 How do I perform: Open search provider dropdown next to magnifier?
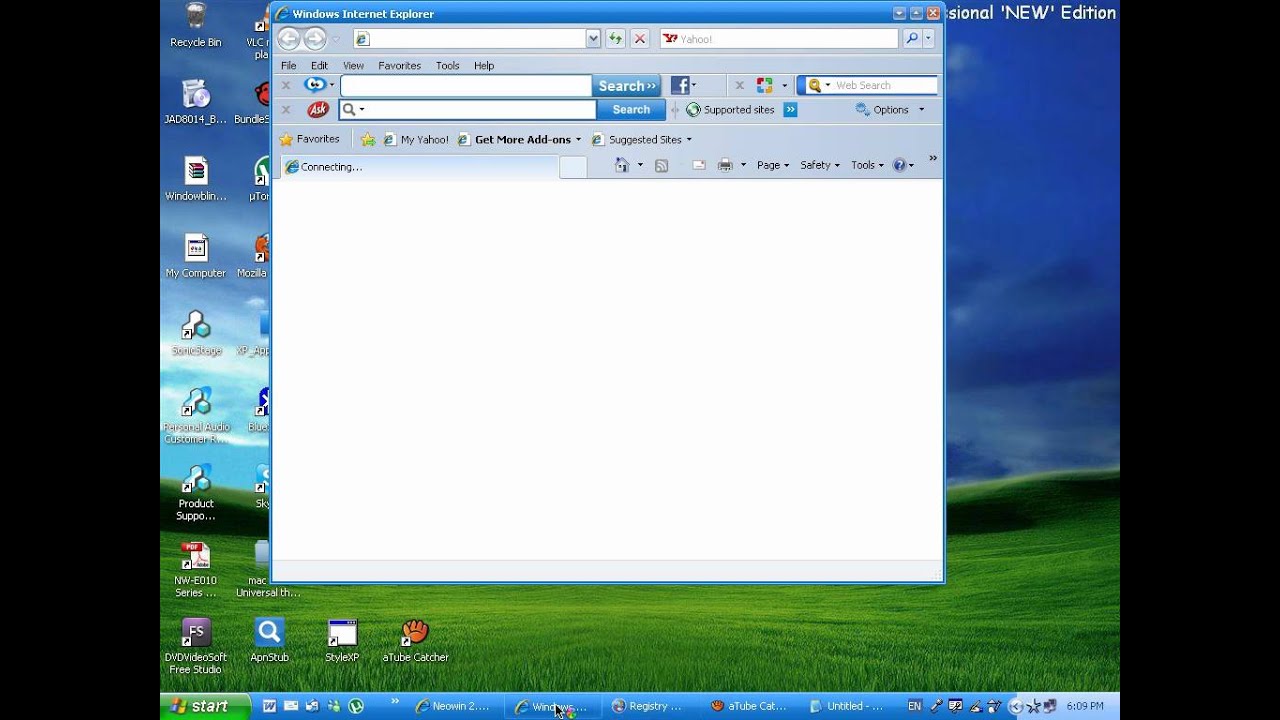click(928, 39)
